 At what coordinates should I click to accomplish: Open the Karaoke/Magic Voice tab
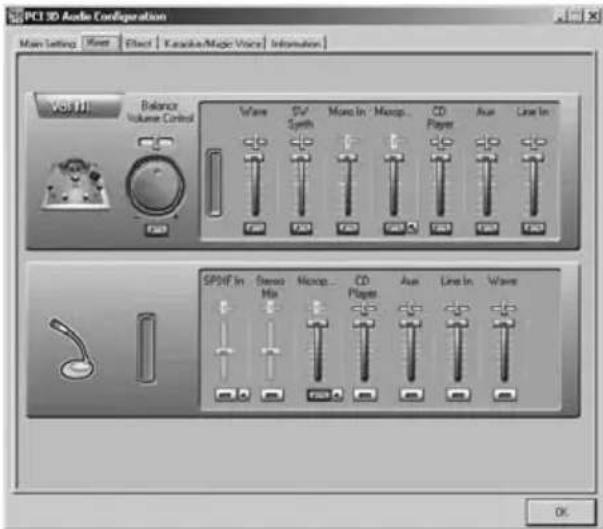click(x=213, y=43)
